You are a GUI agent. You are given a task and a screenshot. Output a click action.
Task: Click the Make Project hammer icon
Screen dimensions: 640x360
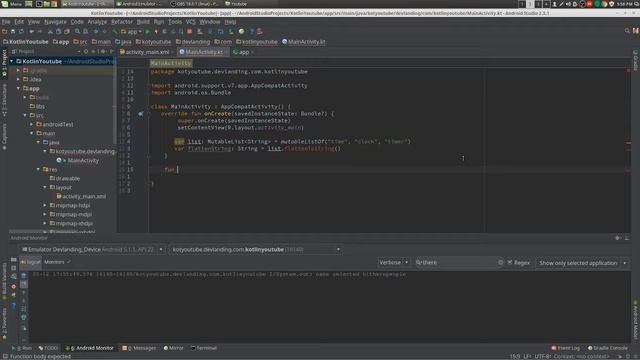115,31
